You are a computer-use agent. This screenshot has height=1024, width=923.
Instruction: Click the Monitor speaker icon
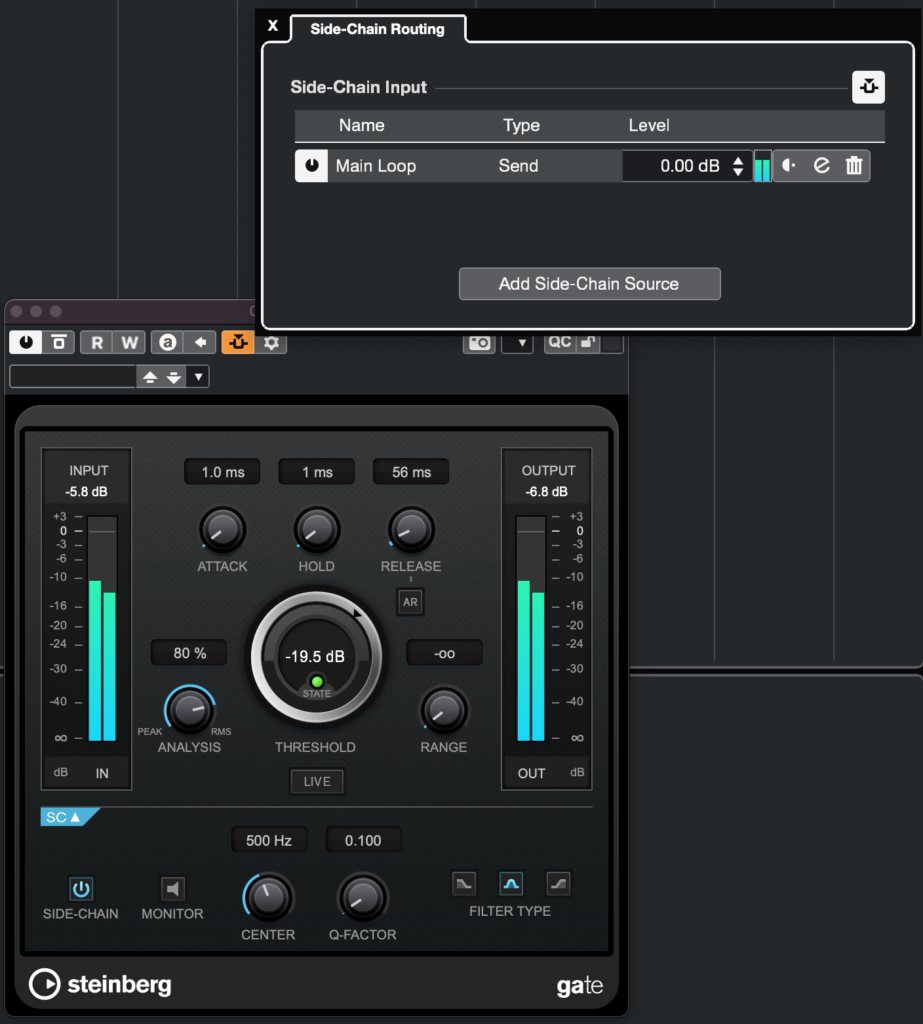click(x=172, y=888)
